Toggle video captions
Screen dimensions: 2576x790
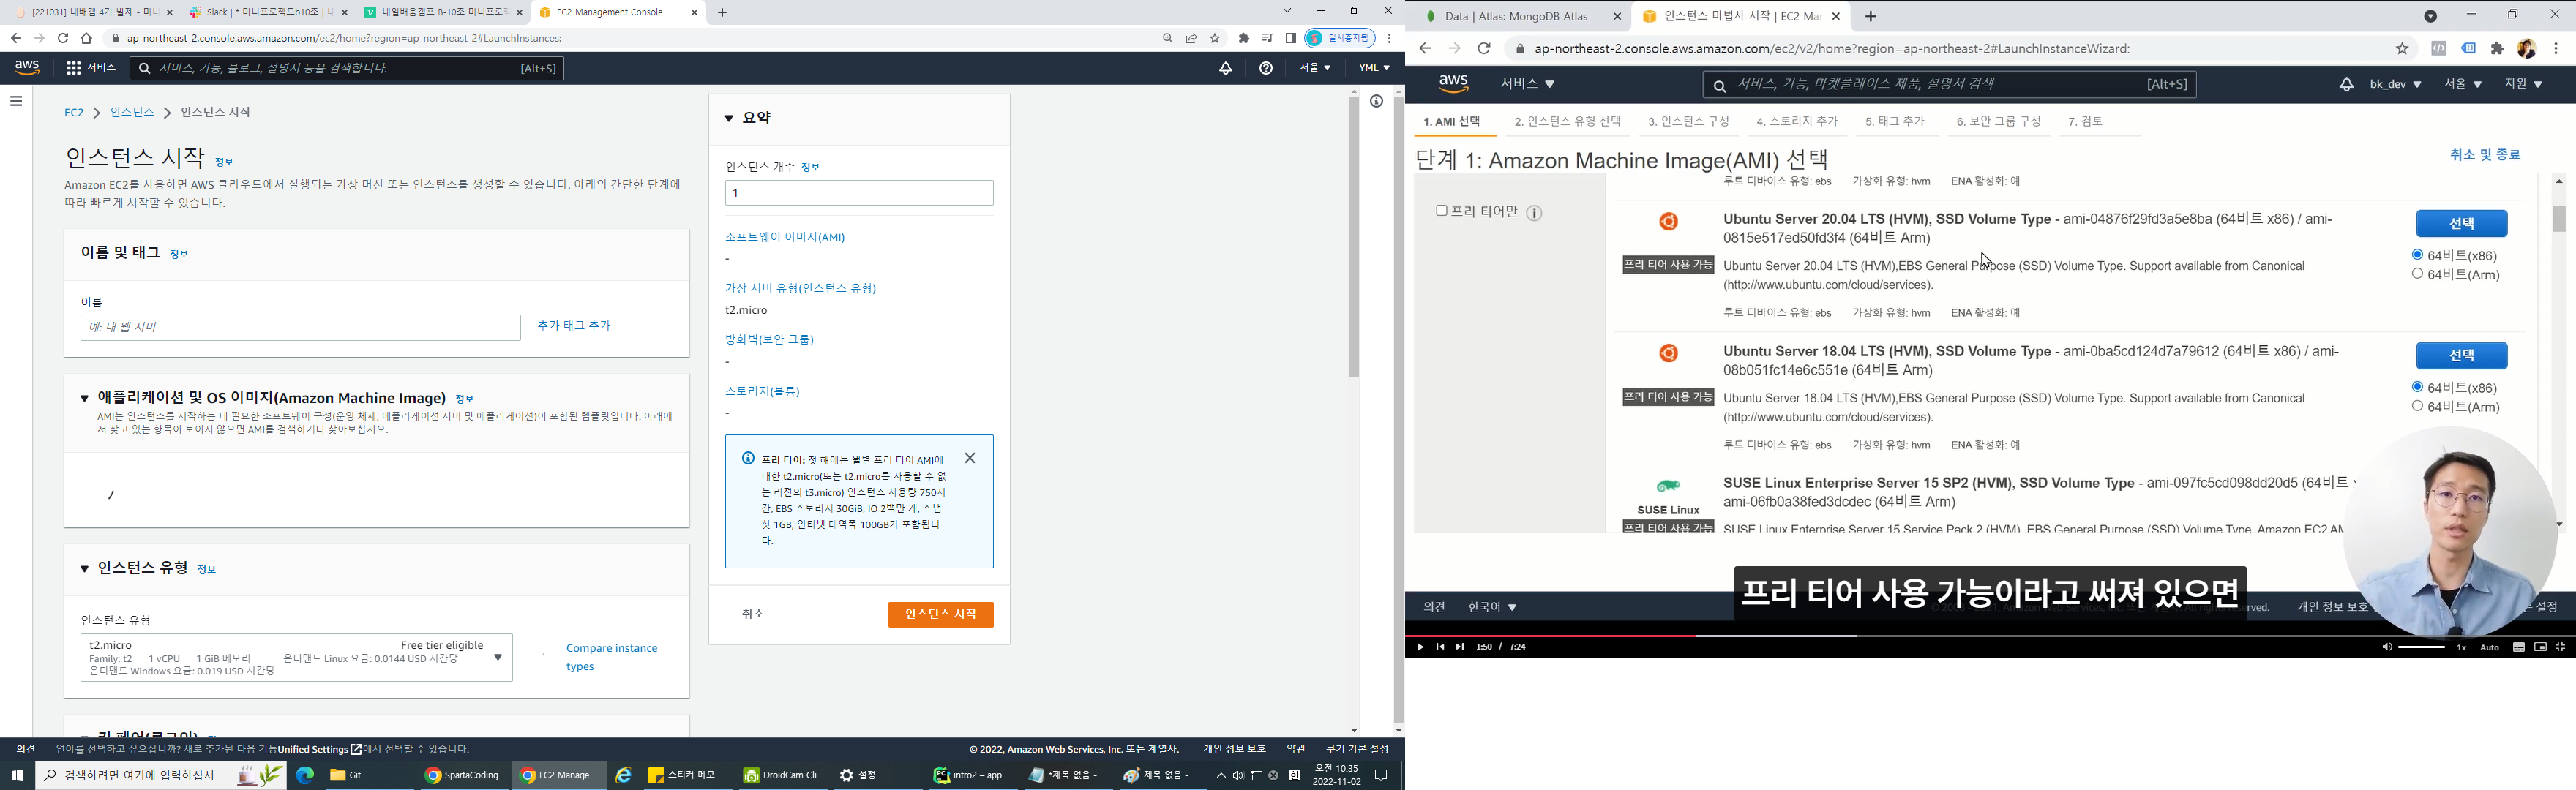coord(2519,647)
